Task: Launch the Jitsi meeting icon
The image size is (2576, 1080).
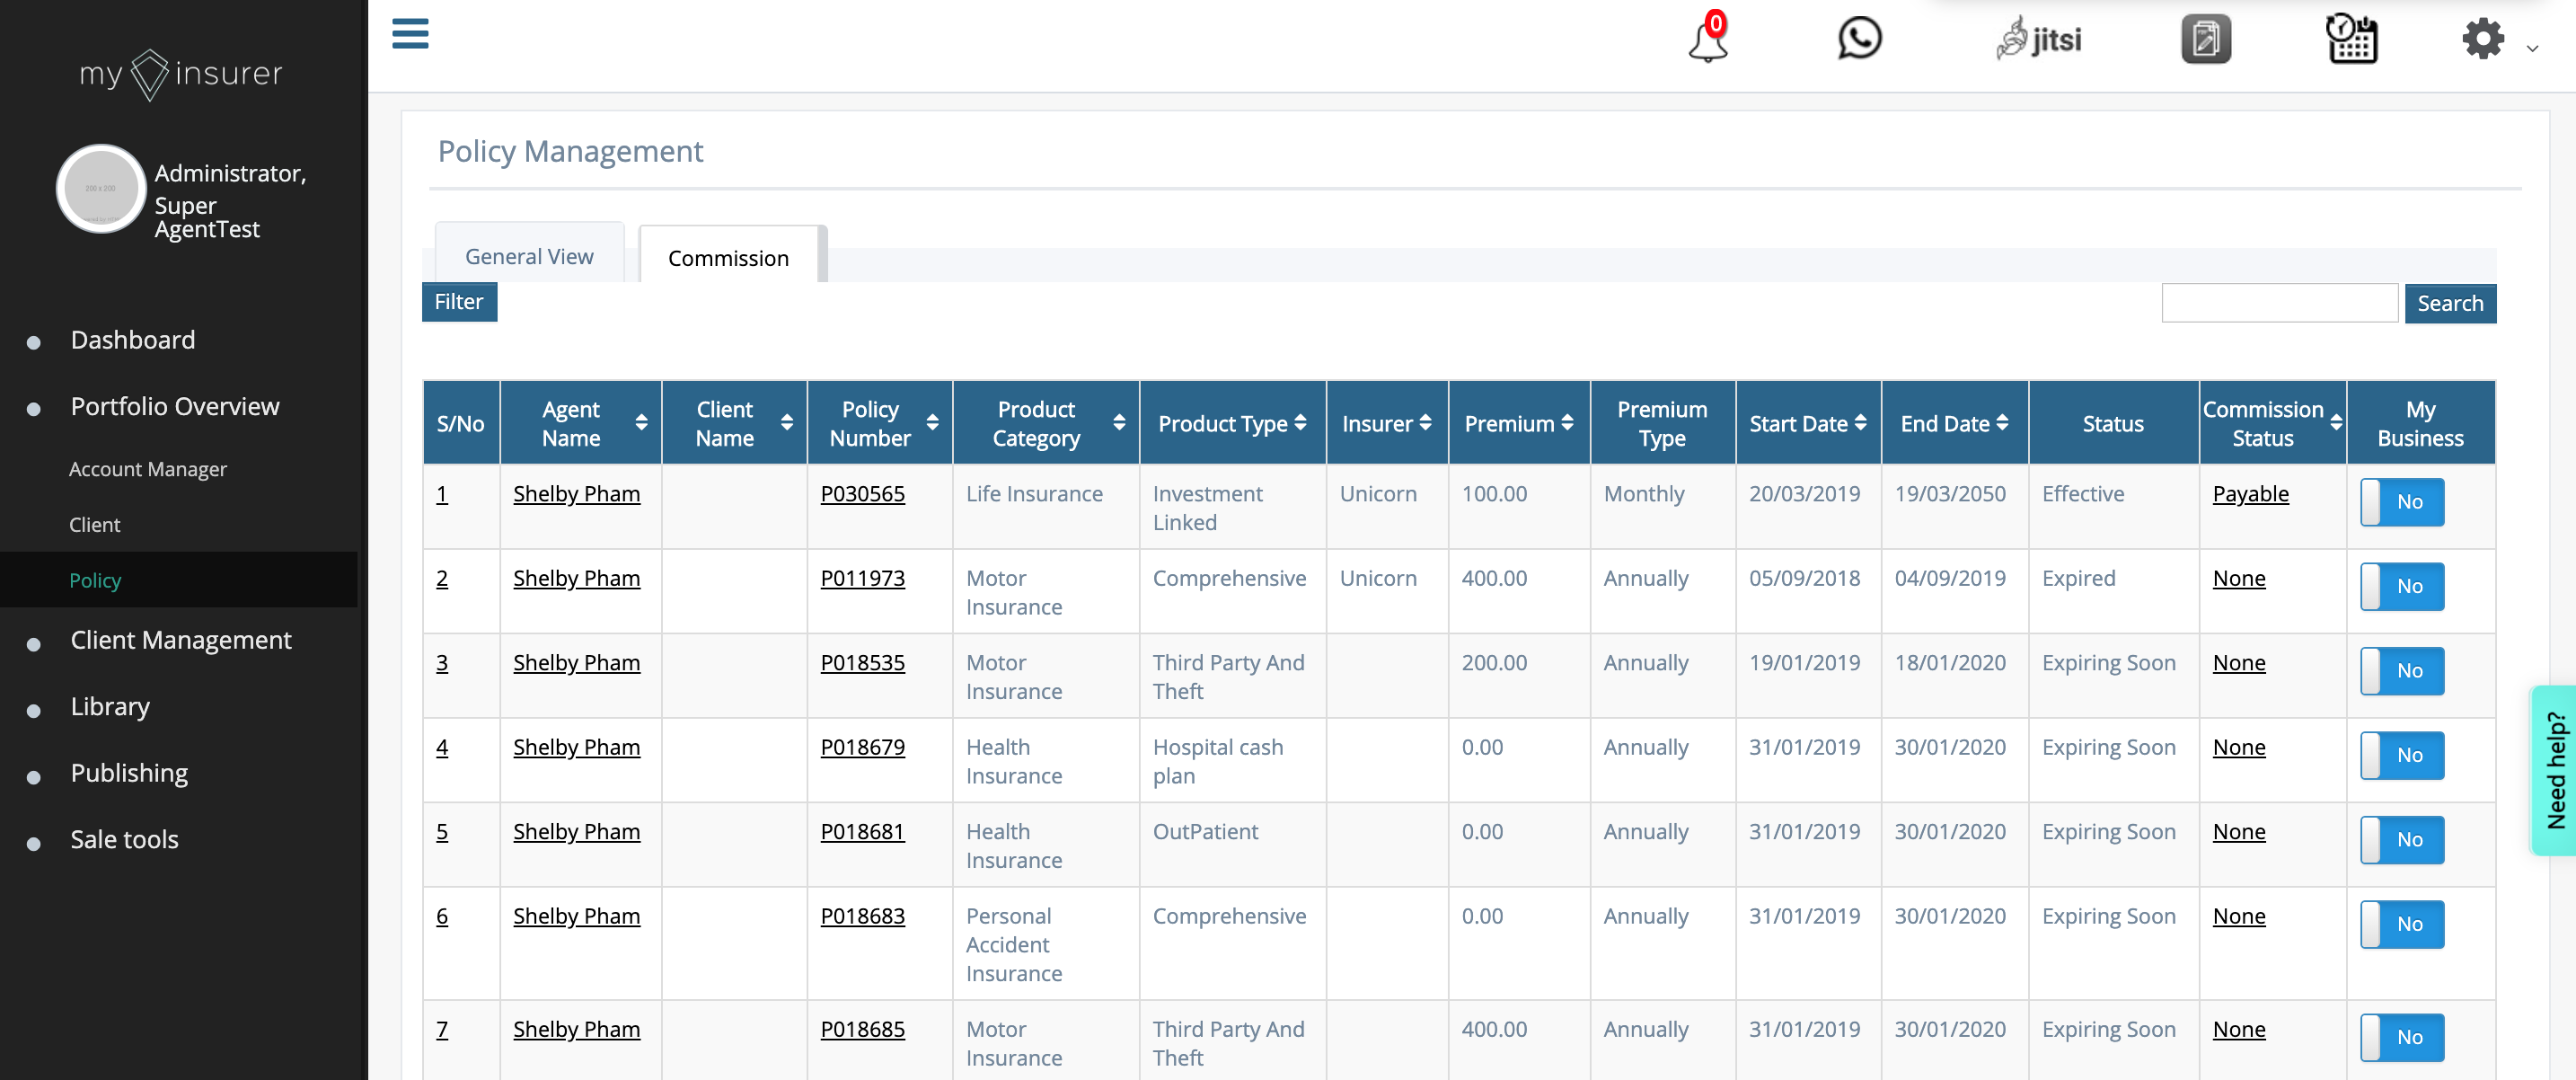Action: tap(2039, 40)
